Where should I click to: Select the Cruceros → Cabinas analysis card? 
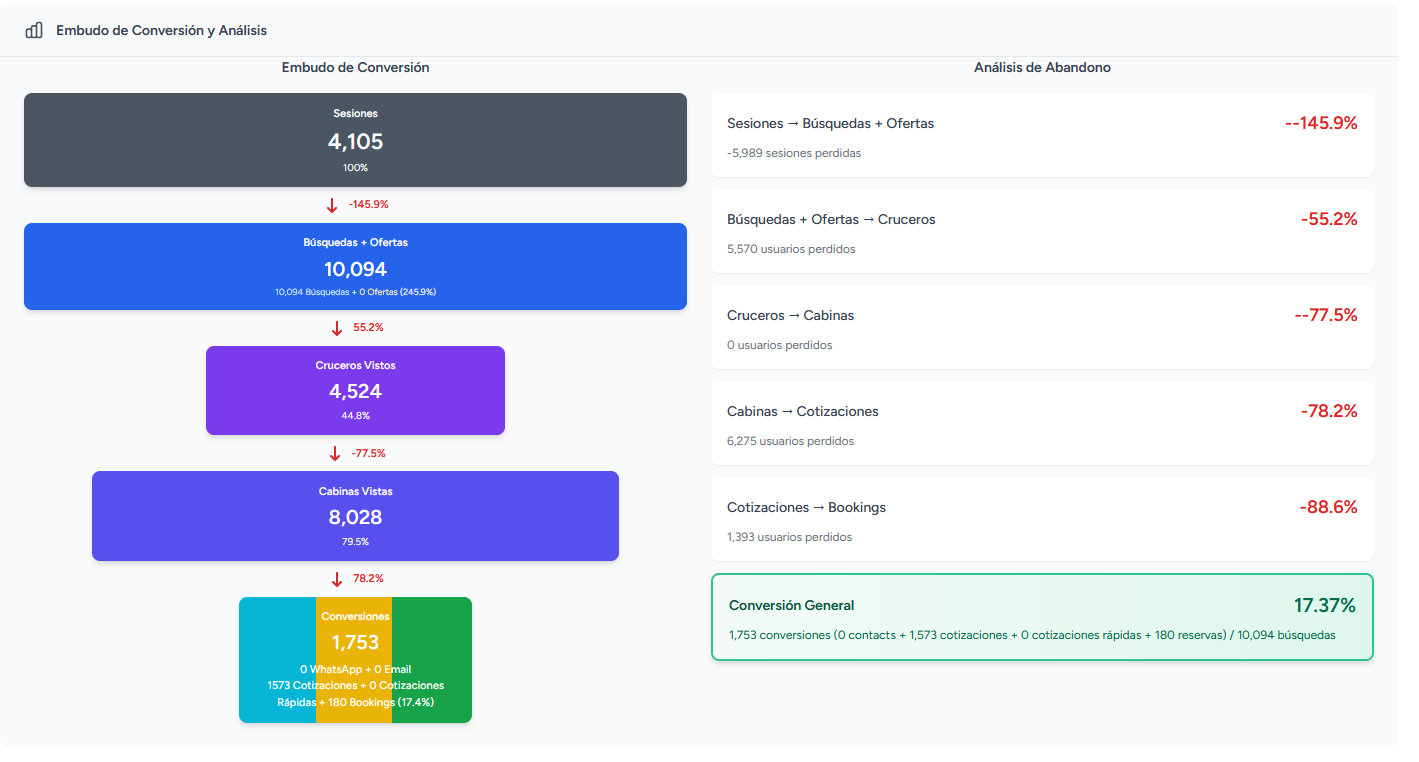tap(1042, 327)
